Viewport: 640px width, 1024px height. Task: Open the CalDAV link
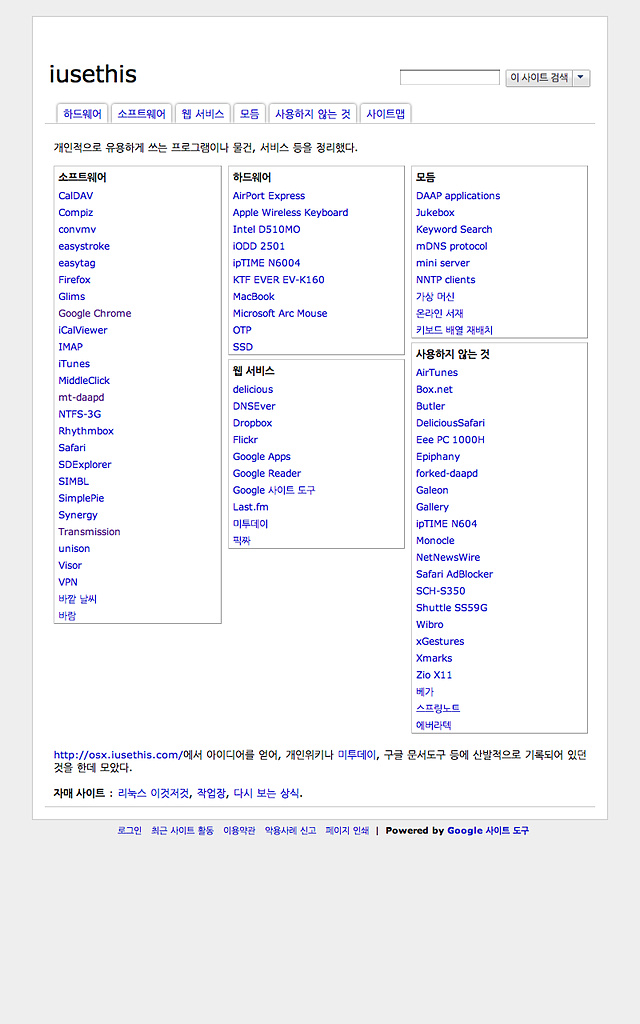coord(76,196)
